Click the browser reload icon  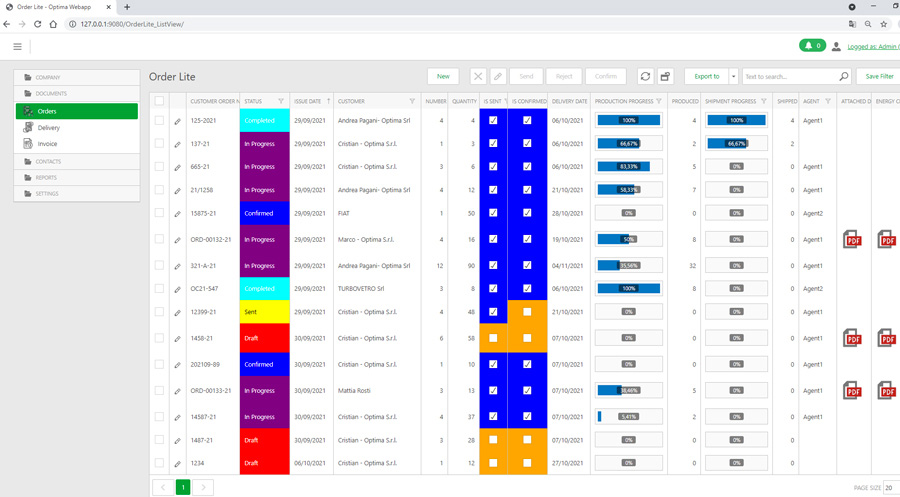37,24
